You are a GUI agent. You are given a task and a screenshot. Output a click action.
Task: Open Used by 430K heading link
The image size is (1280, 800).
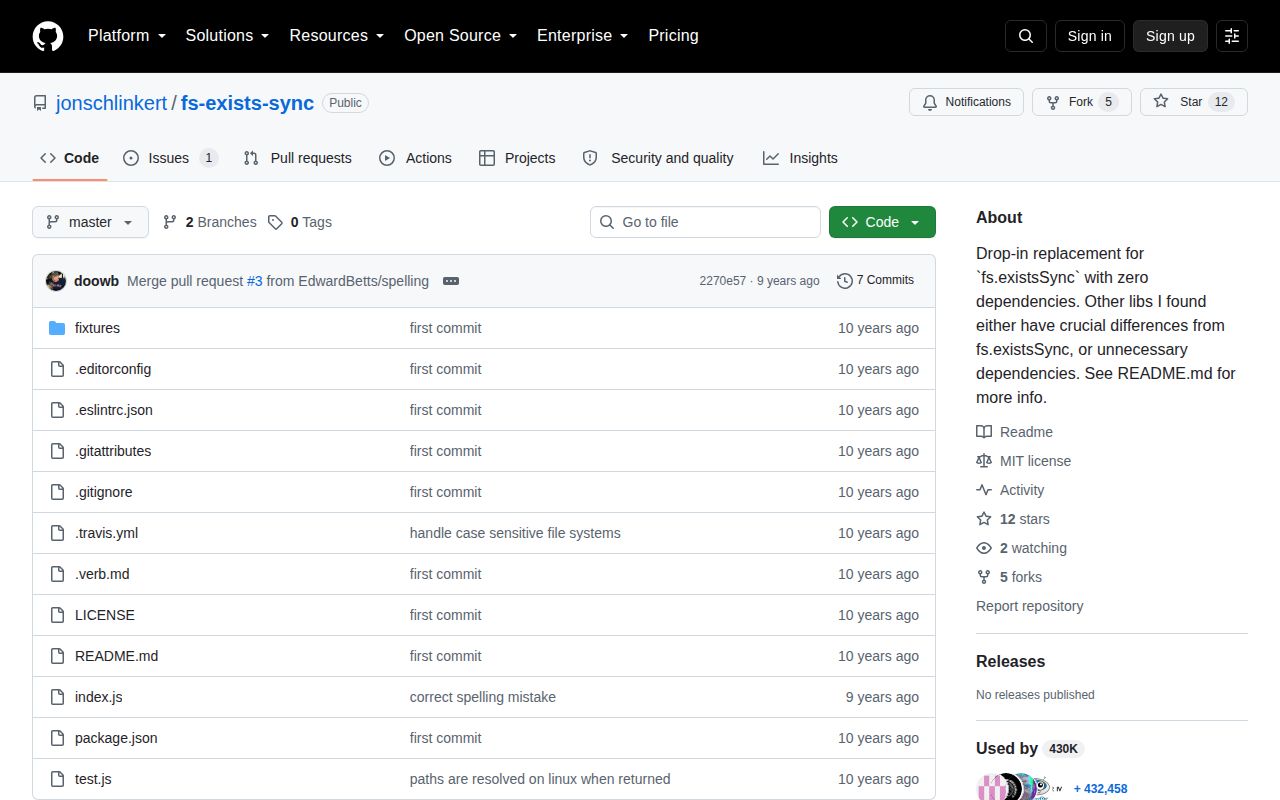(x=1030, y=748)
